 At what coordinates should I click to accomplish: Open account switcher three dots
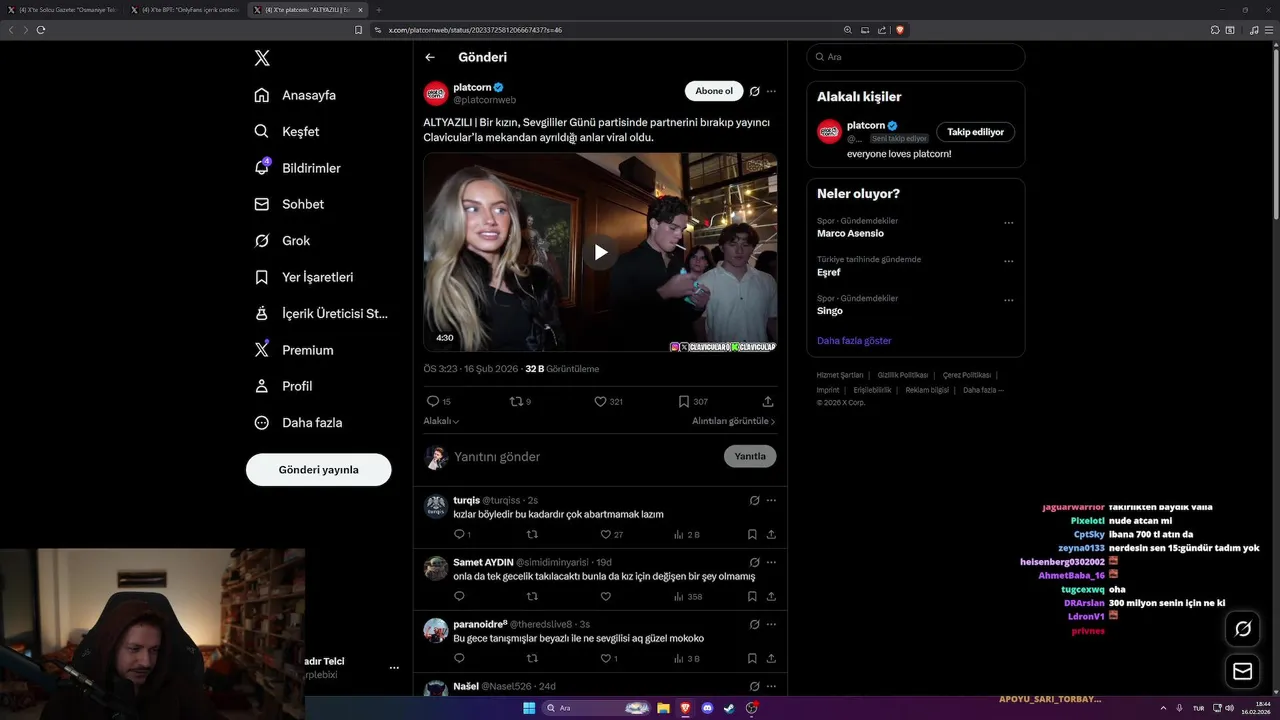[x=394, y=667]
